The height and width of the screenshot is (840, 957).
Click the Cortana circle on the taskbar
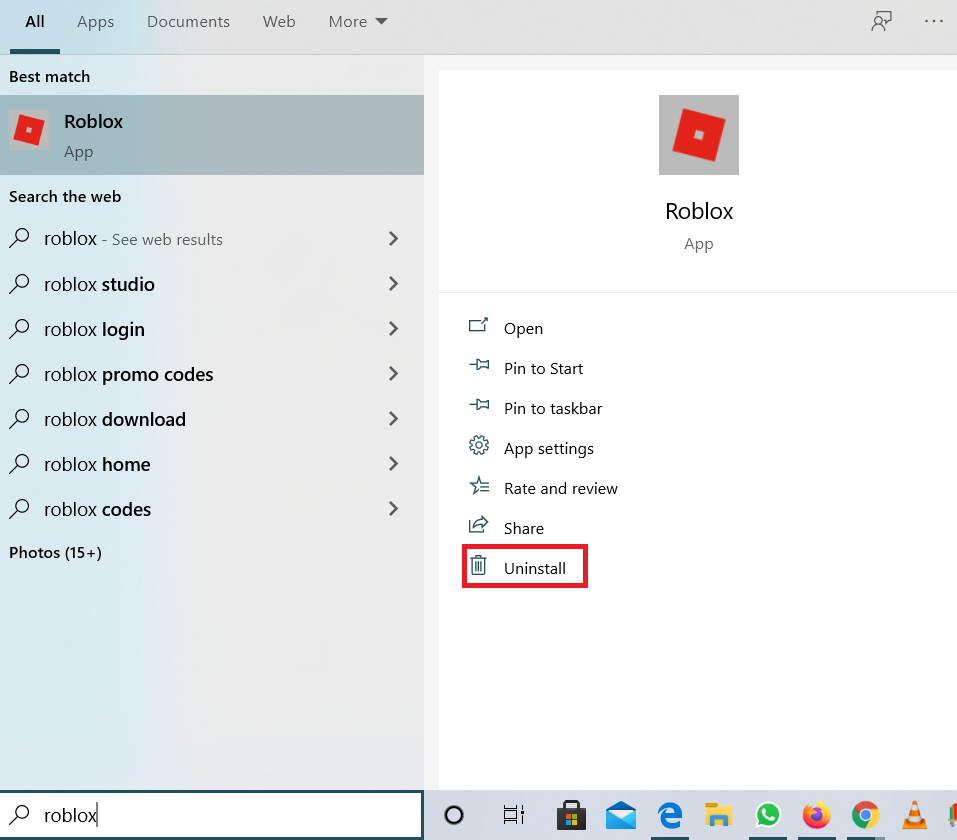coord(453,815)
